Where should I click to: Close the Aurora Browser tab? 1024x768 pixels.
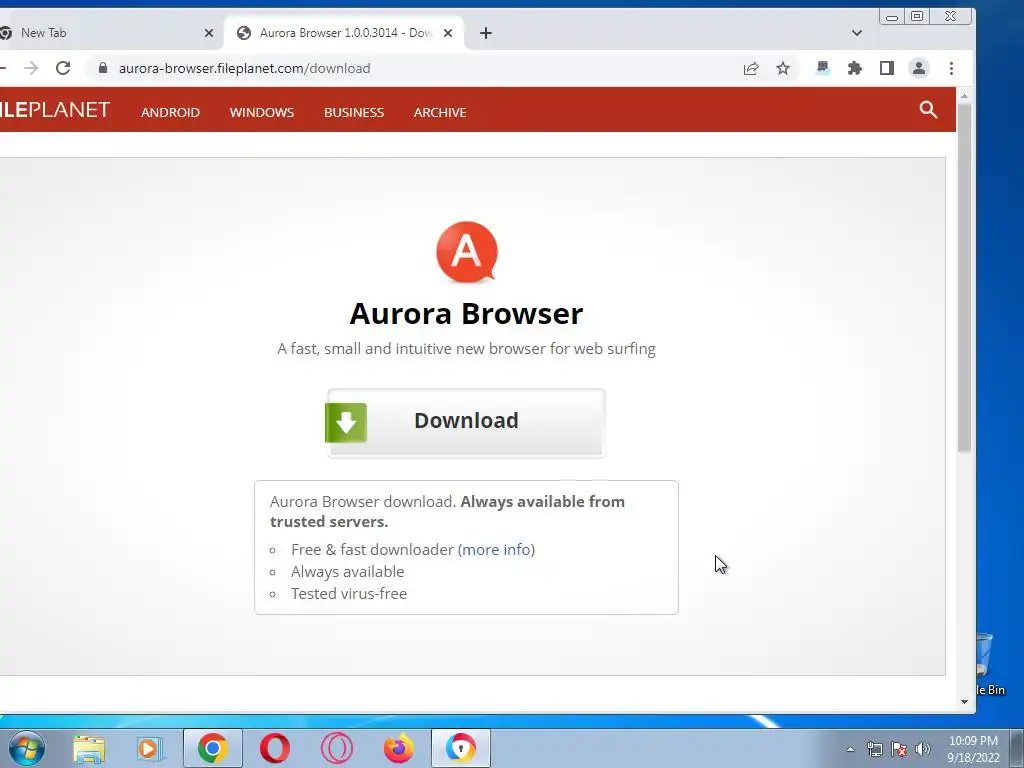tap(448, 33)
